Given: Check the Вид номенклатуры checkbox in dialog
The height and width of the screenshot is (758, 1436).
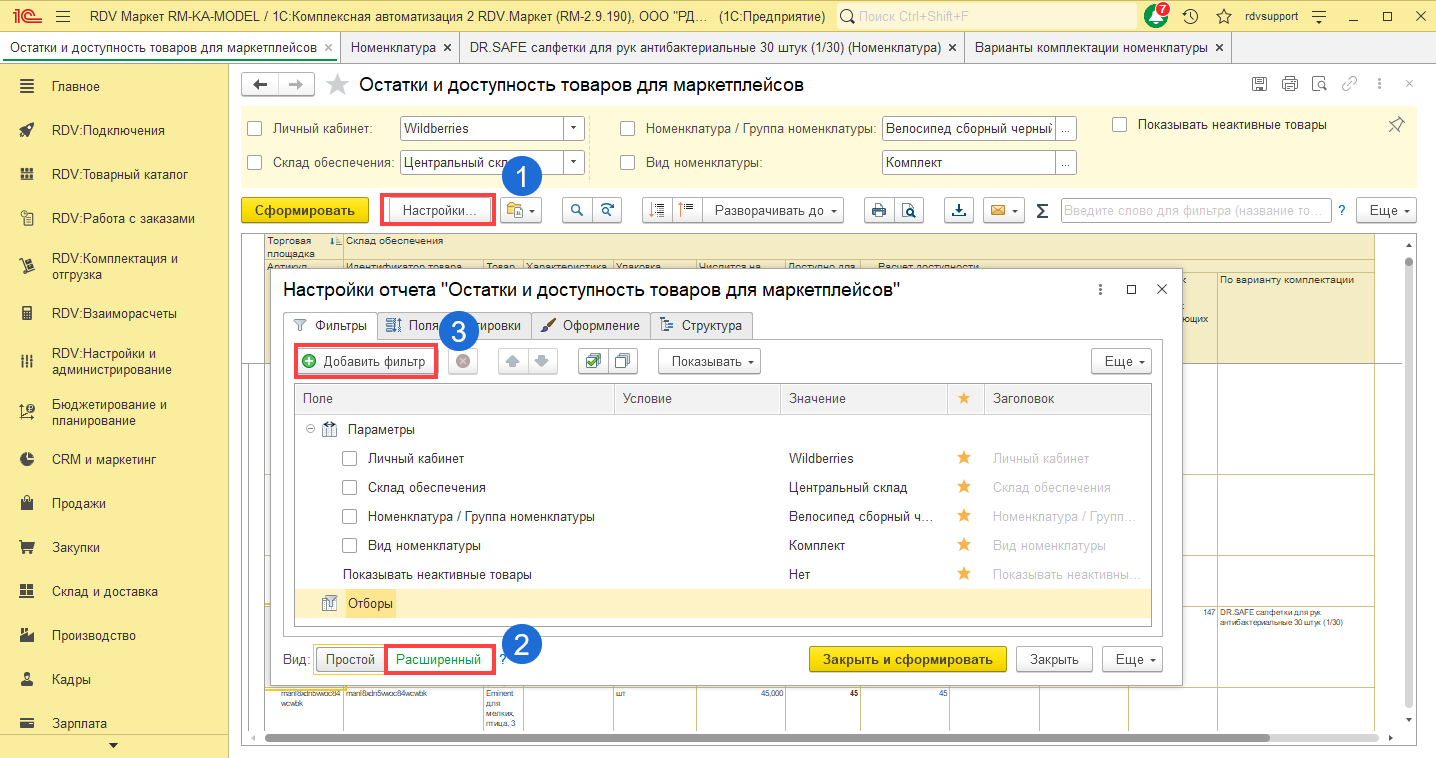Looking at the screenshot, I should click(350, 546).
